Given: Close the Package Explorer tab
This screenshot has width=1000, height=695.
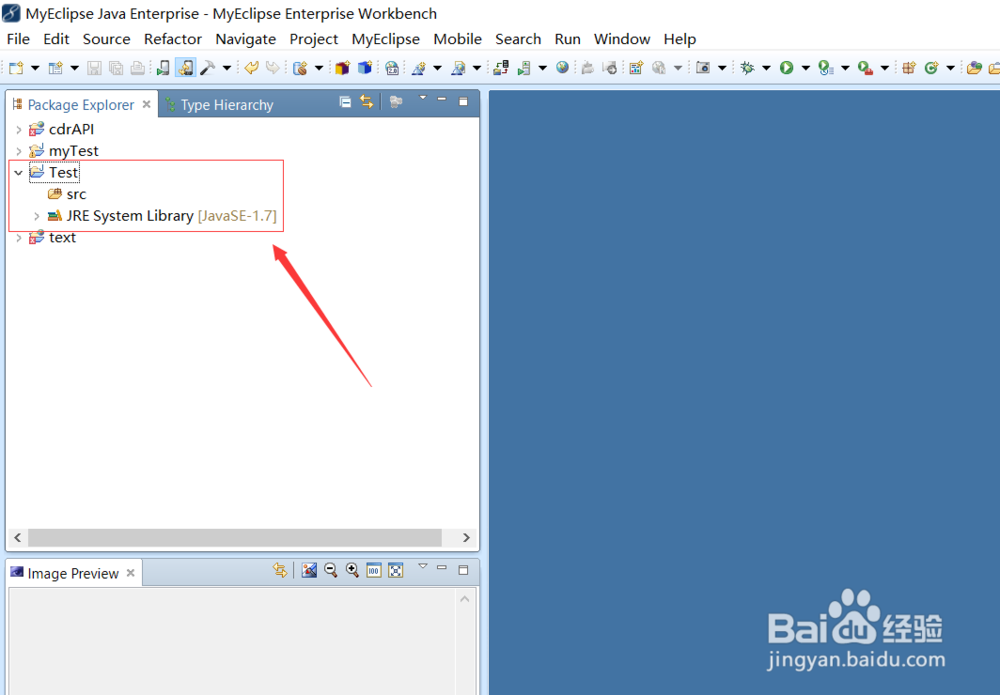Looking at the screenshot, I should [x=147, y=104].
